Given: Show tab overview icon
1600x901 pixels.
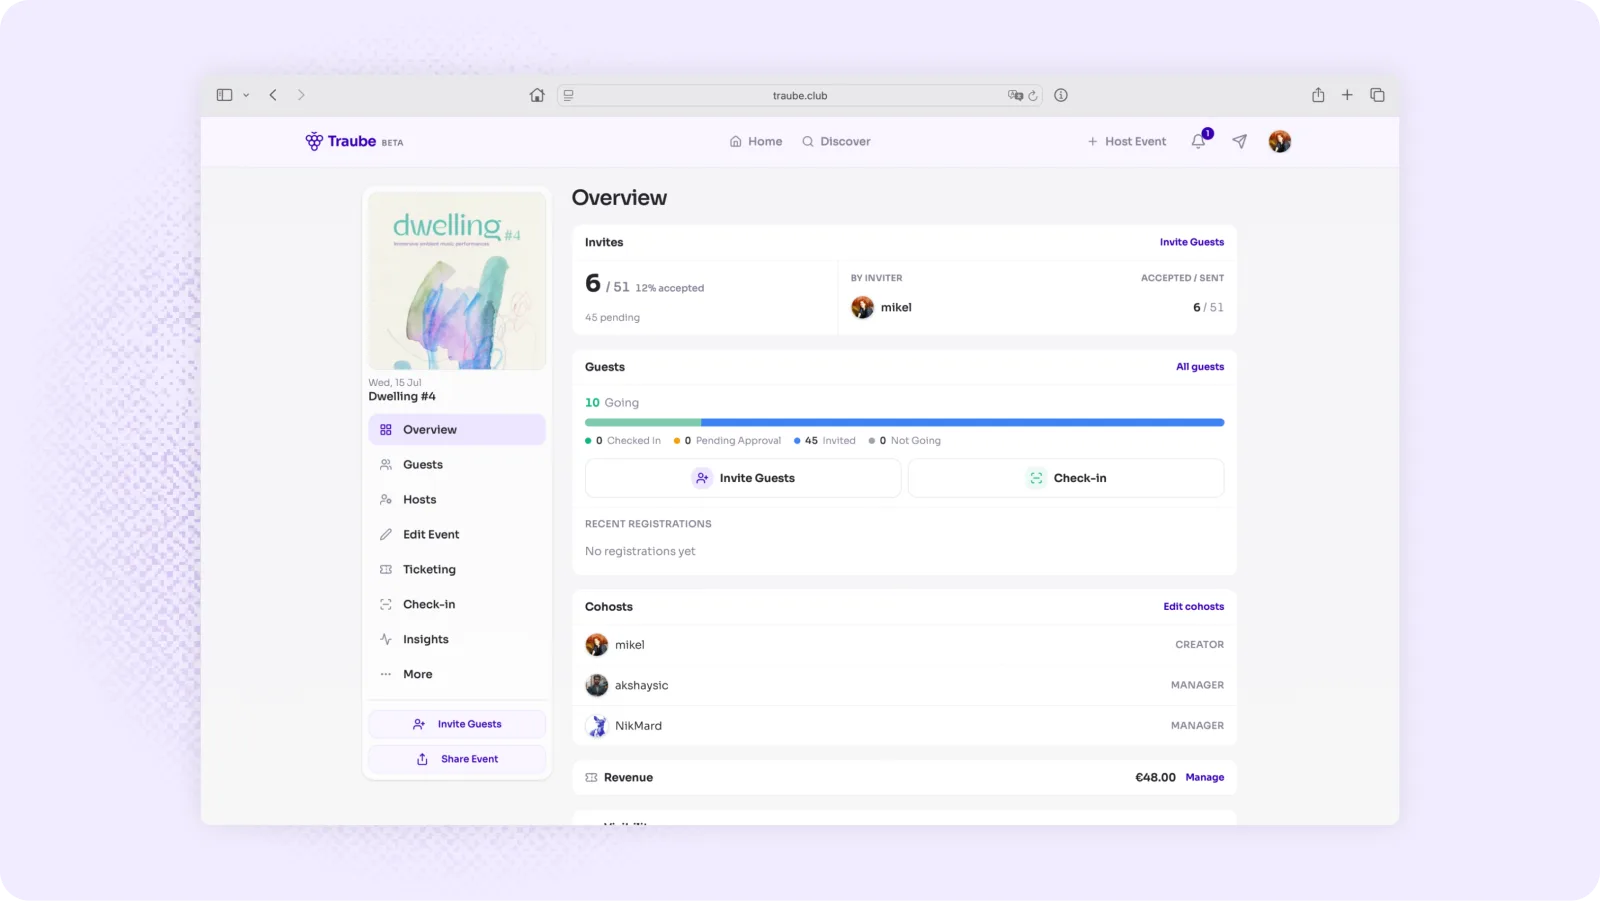Looking at the screenshot, I should [x=1377, y=95].
